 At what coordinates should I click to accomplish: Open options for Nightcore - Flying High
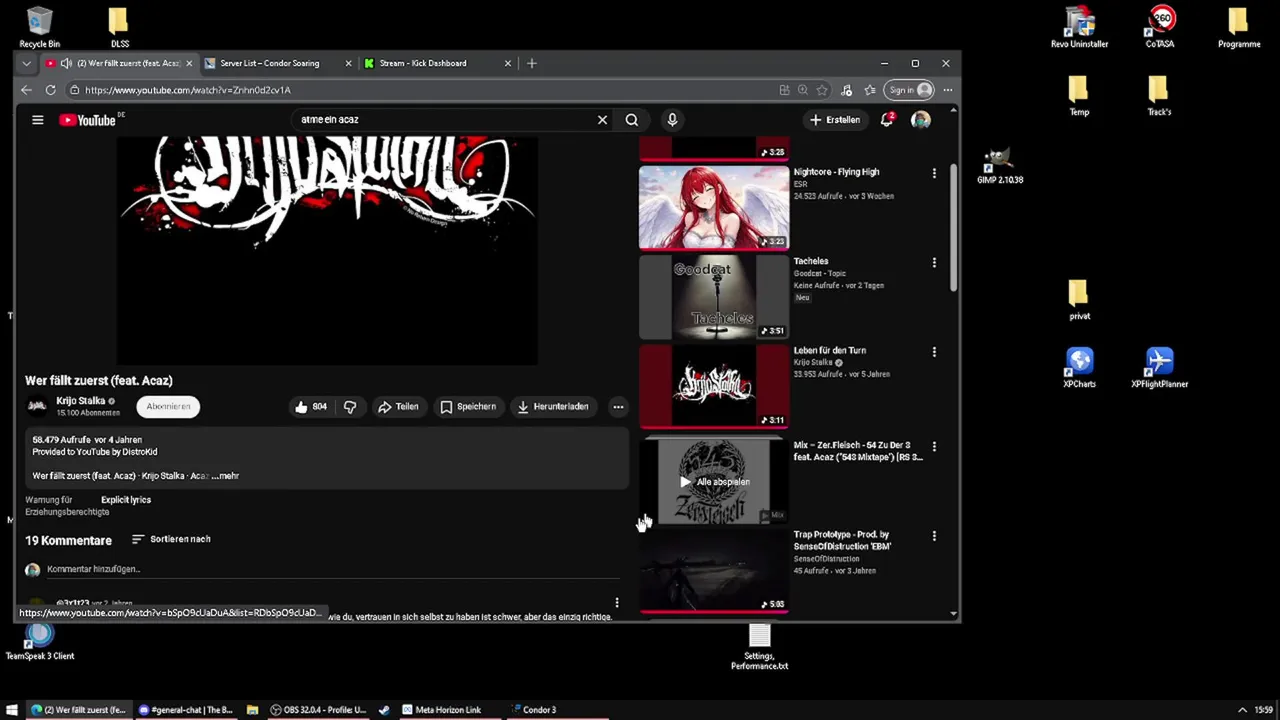934,173
